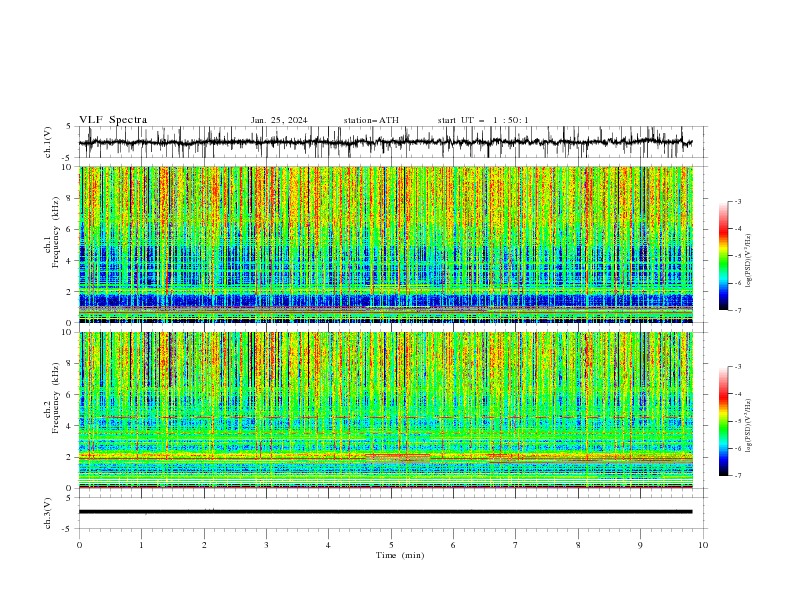The height and width of the screenshot is (612, 792).
Task: Click time axis tick label '9'
Action: [640, 545]
